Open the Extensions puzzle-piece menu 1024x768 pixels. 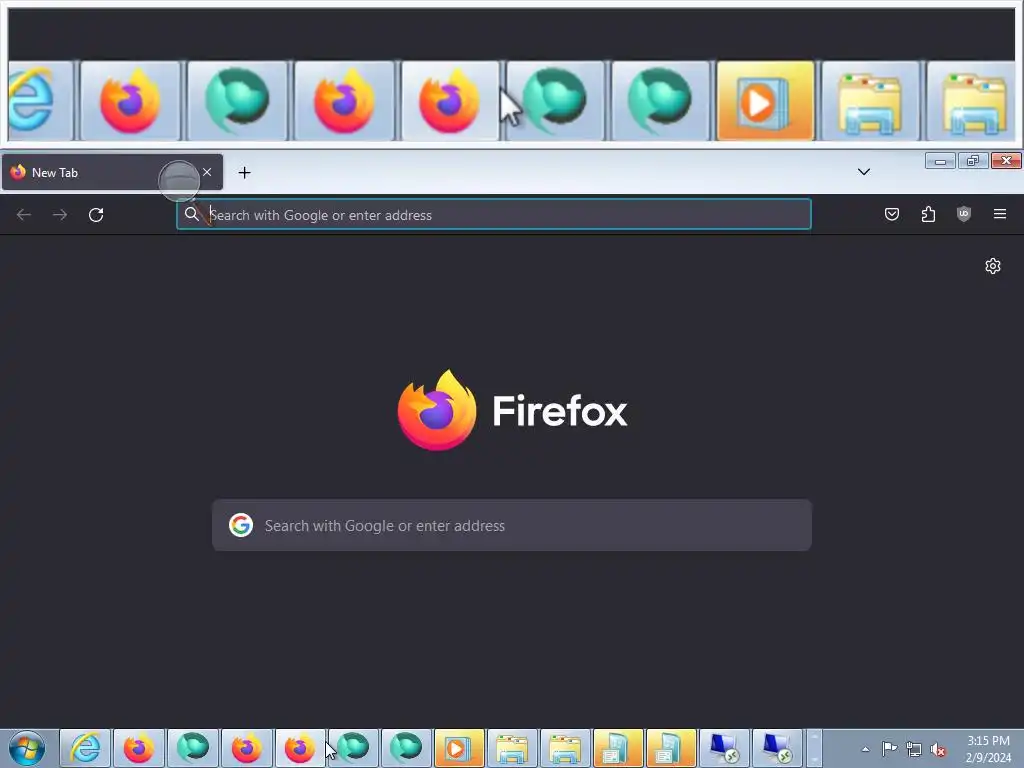pos(928,214)
